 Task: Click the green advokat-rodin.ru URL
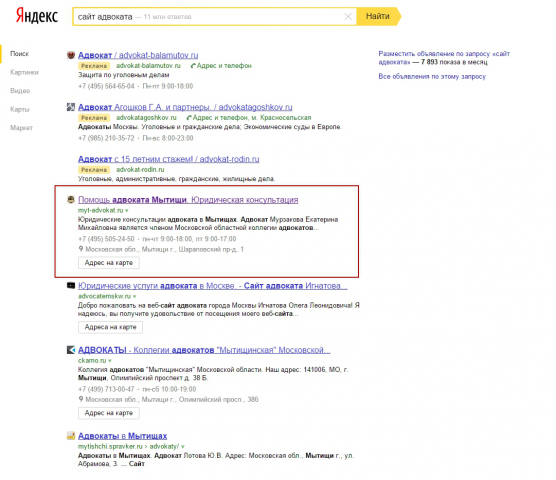[140, 169]
